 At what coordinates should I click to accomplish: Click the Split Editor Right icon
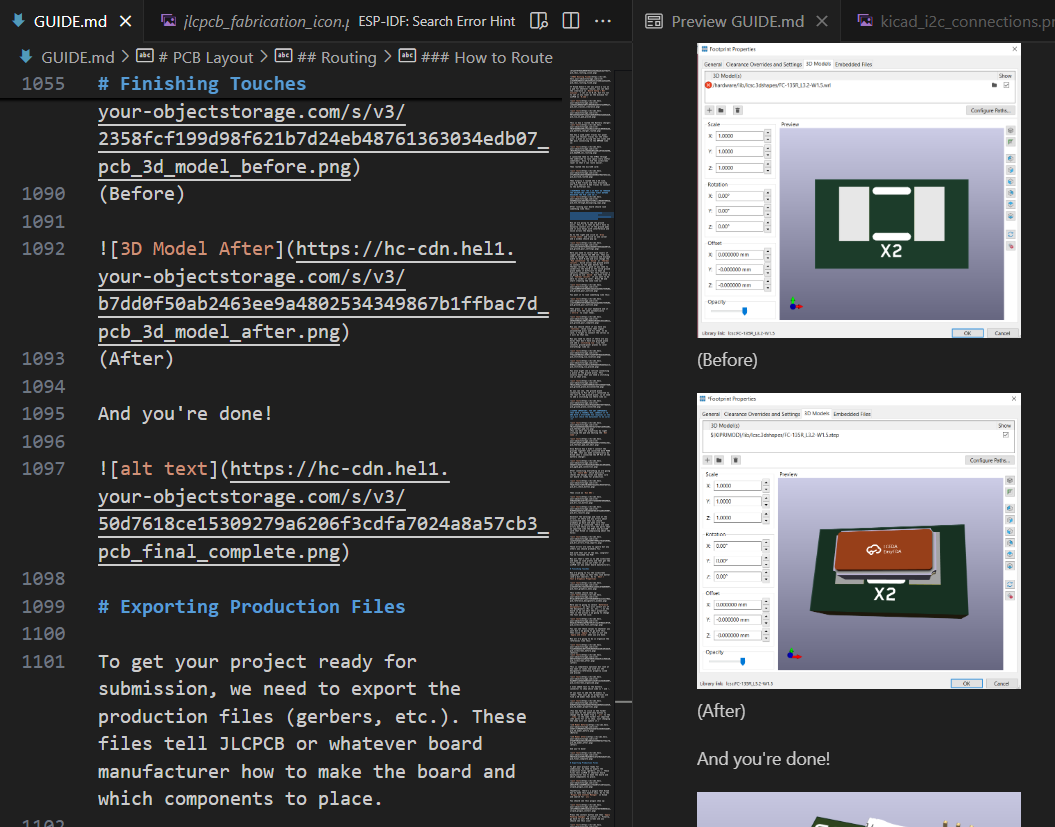[x=570, y=21]
